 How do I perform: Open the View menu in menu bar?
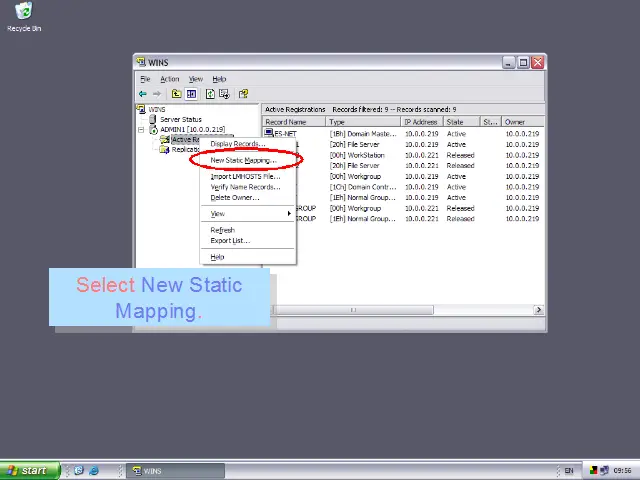click(x=196, y=79)
